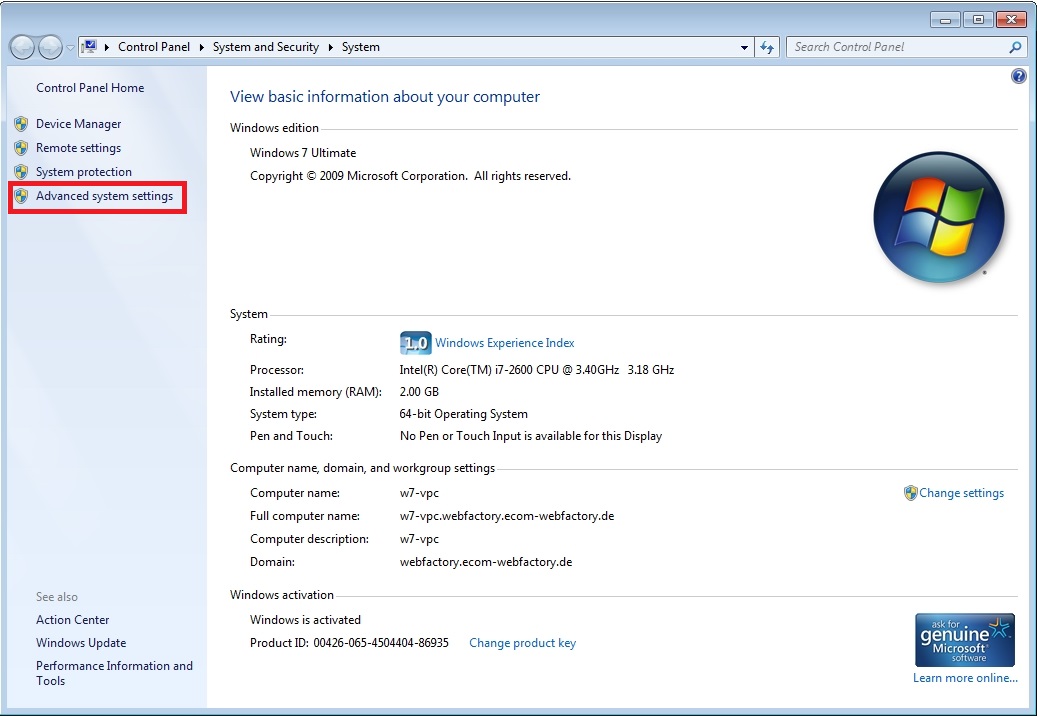Viewport: 1037px width, 716px height.
Task: Click System and Security breadcrumb
Action: (x=265, y=47)
